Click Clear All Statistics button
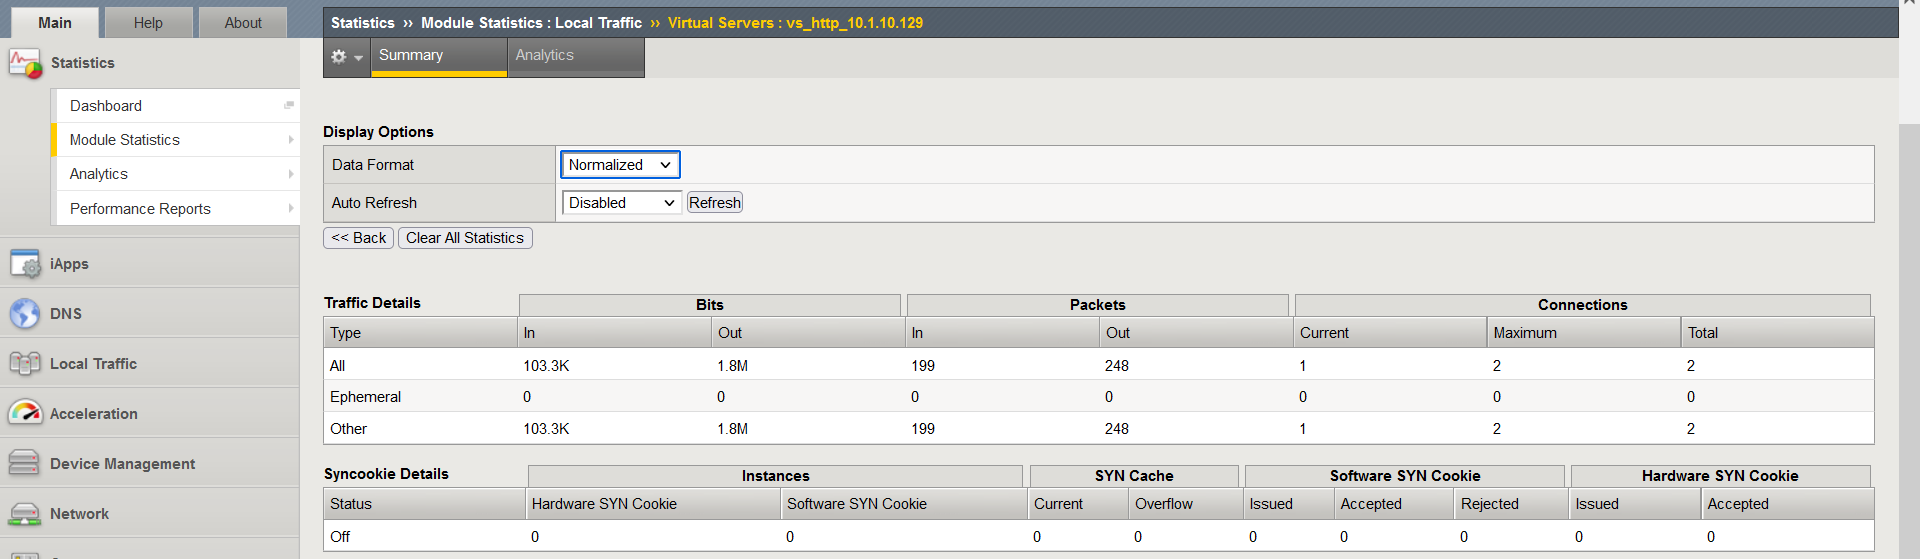The width and height of the screenshot is (1920, 559). tap(465, 238)
